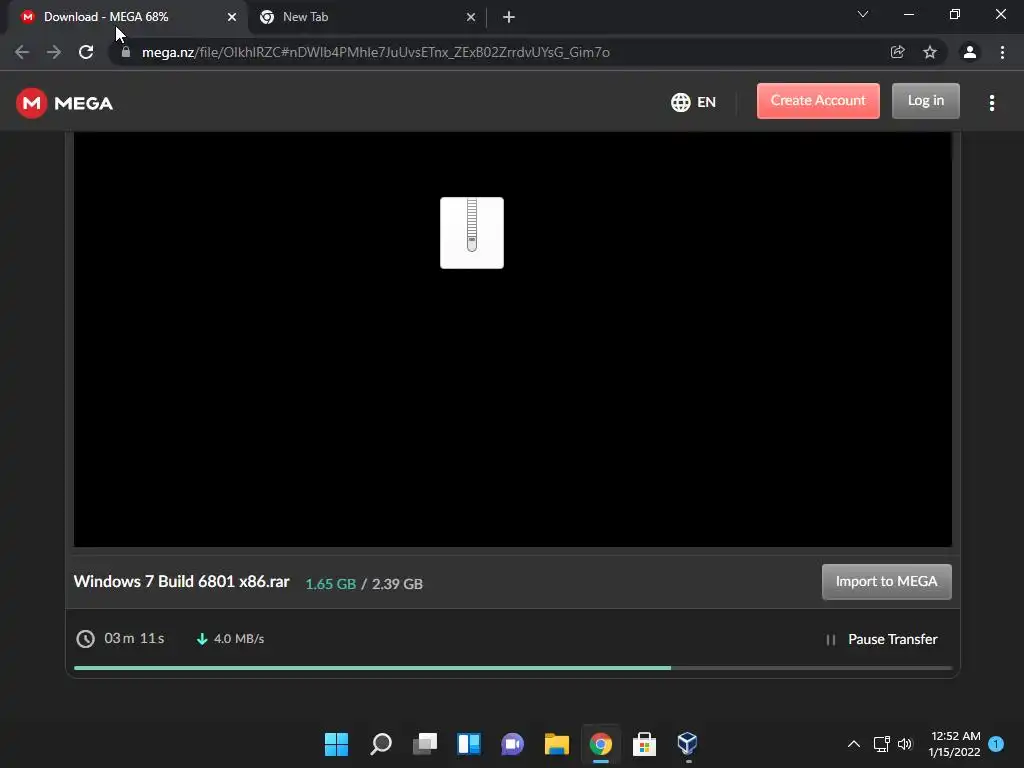The width and height of the screenshot is (1024, 768).
Task: Click the 1.65 GB downloaded amount
Action: tap(330, 584)
